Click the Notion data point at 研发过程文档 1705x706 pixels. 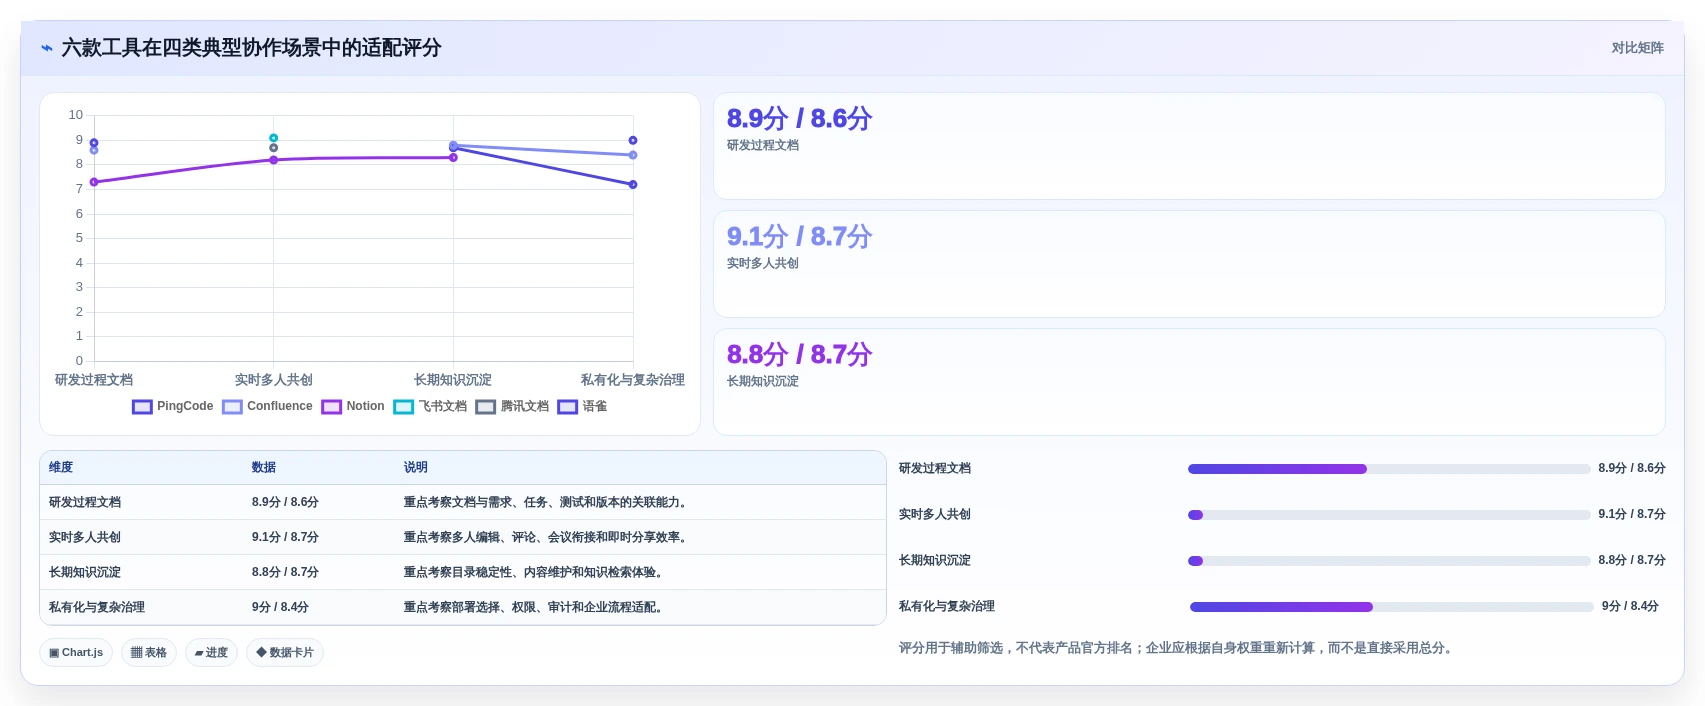click(94, 182)
